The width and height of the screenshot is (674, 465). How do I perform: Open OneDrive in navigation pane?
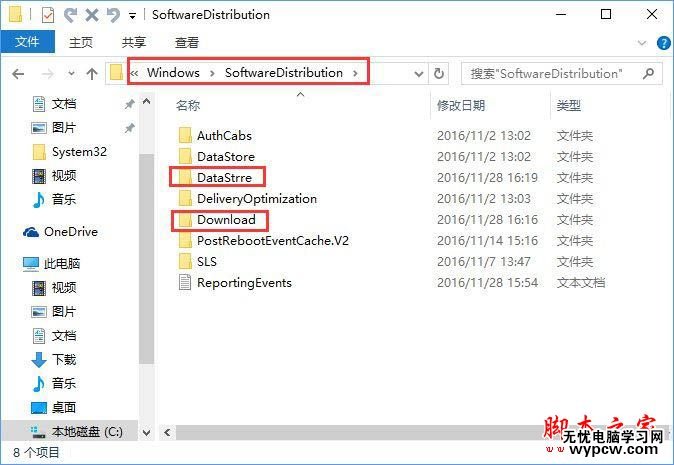click(x=71, y=232)
